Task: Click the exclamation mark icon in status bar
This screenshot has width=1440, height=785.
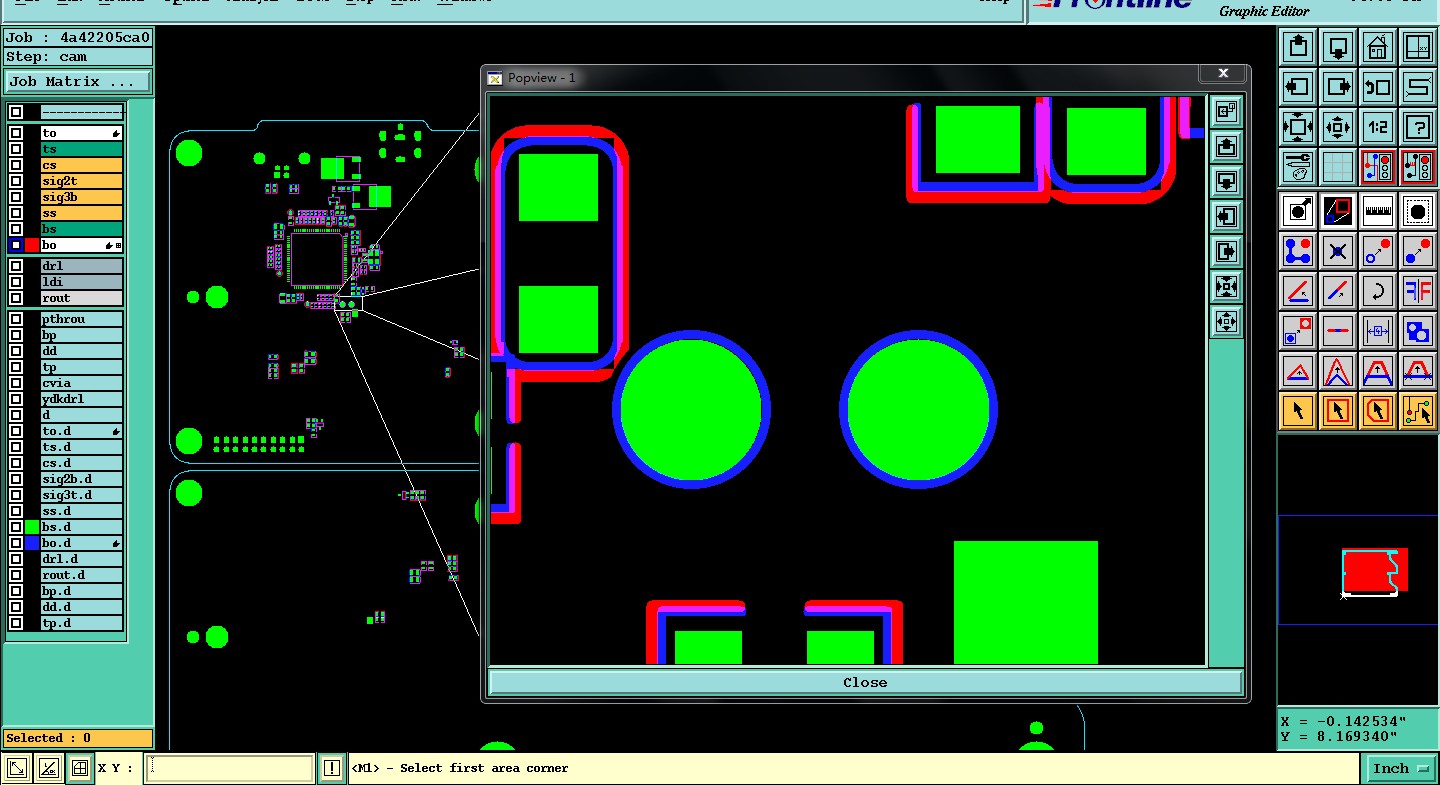Action: point(332,768)
